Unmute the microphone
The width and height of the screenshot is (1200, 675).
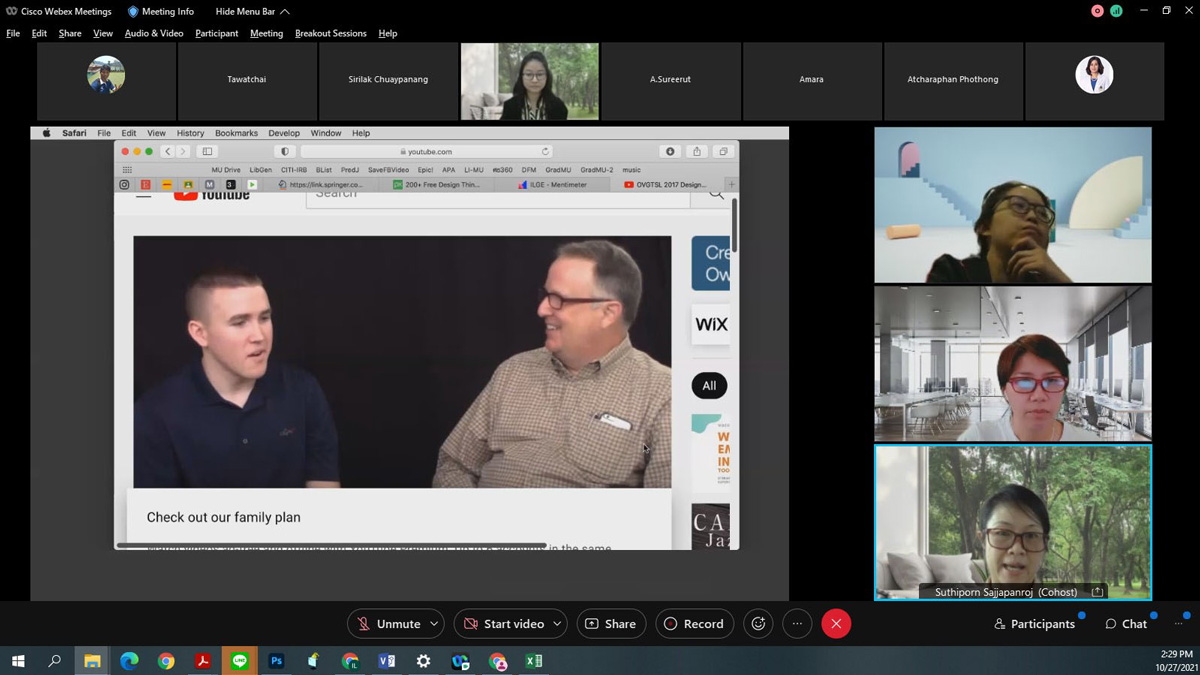pyautogui.click(x=388, y=624)
